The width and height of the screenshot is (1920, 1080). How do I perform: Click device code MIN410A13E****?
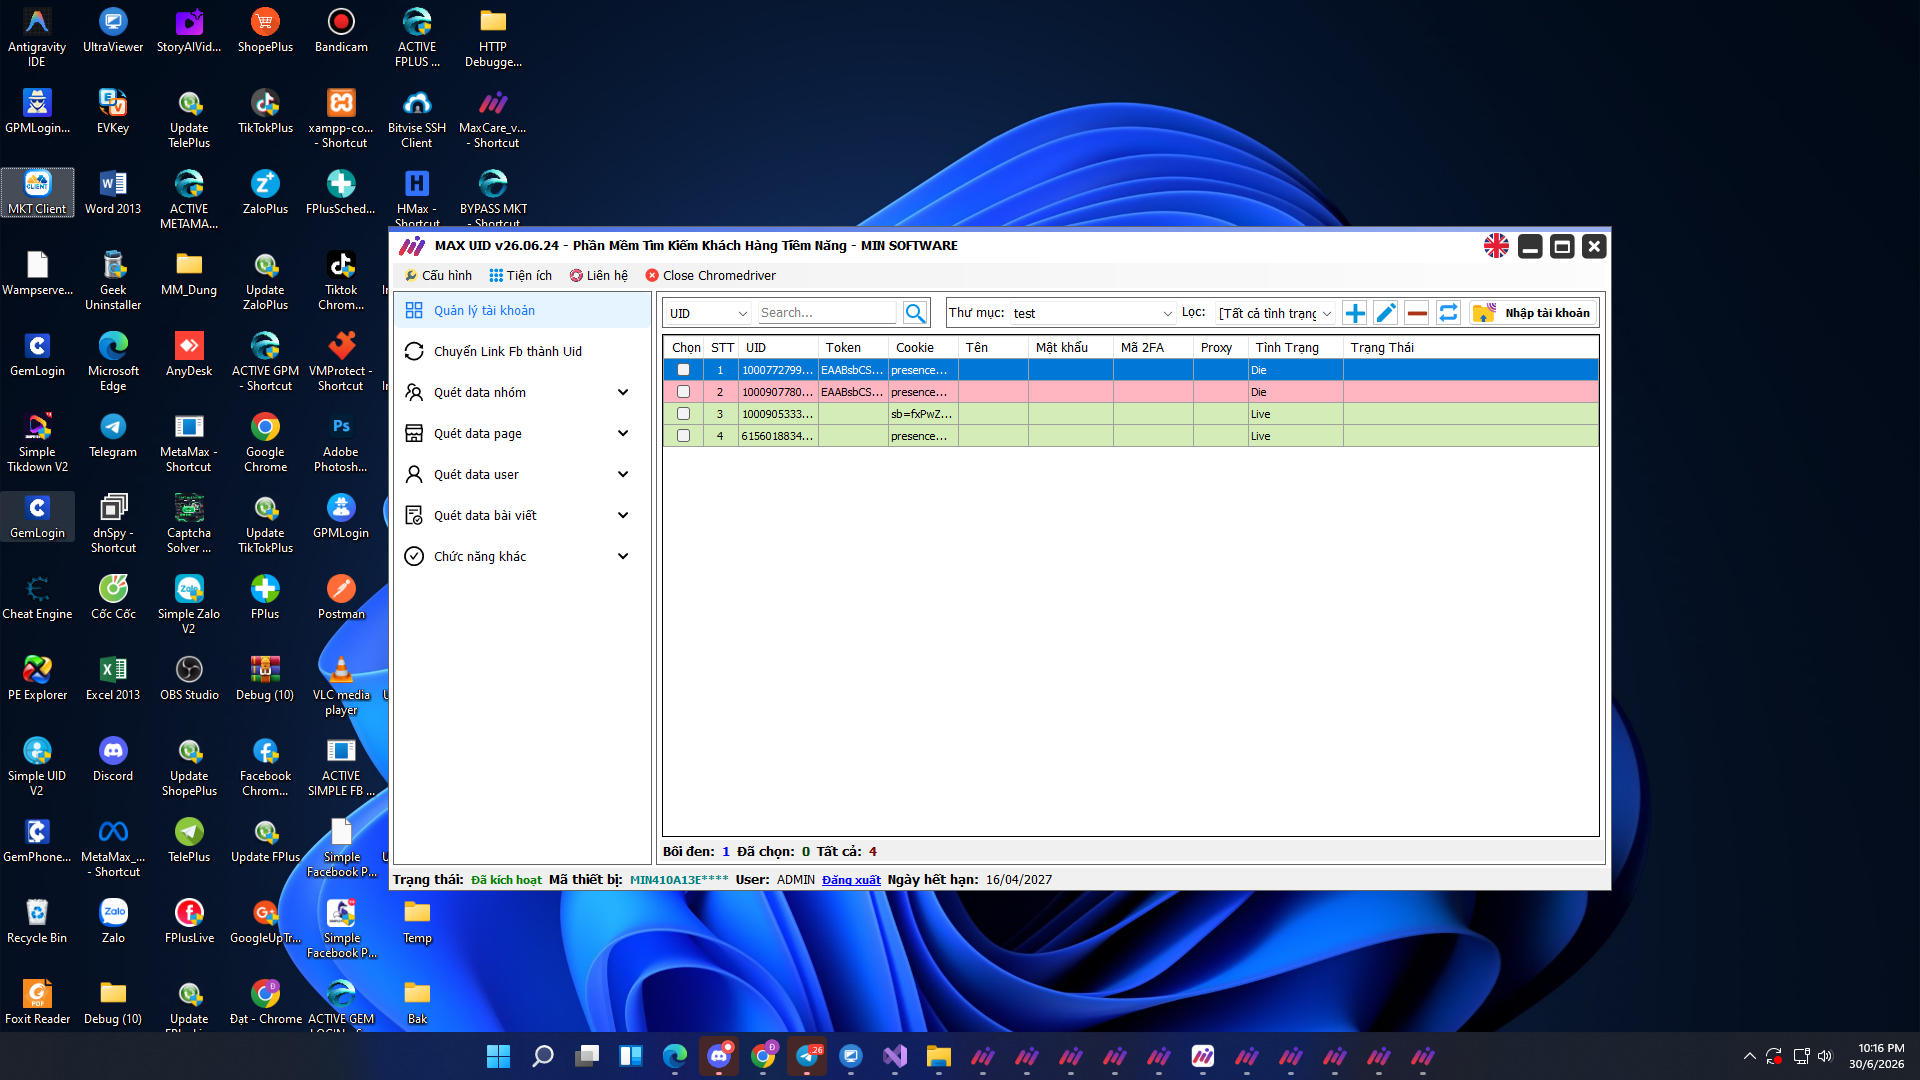coord(679,880)
